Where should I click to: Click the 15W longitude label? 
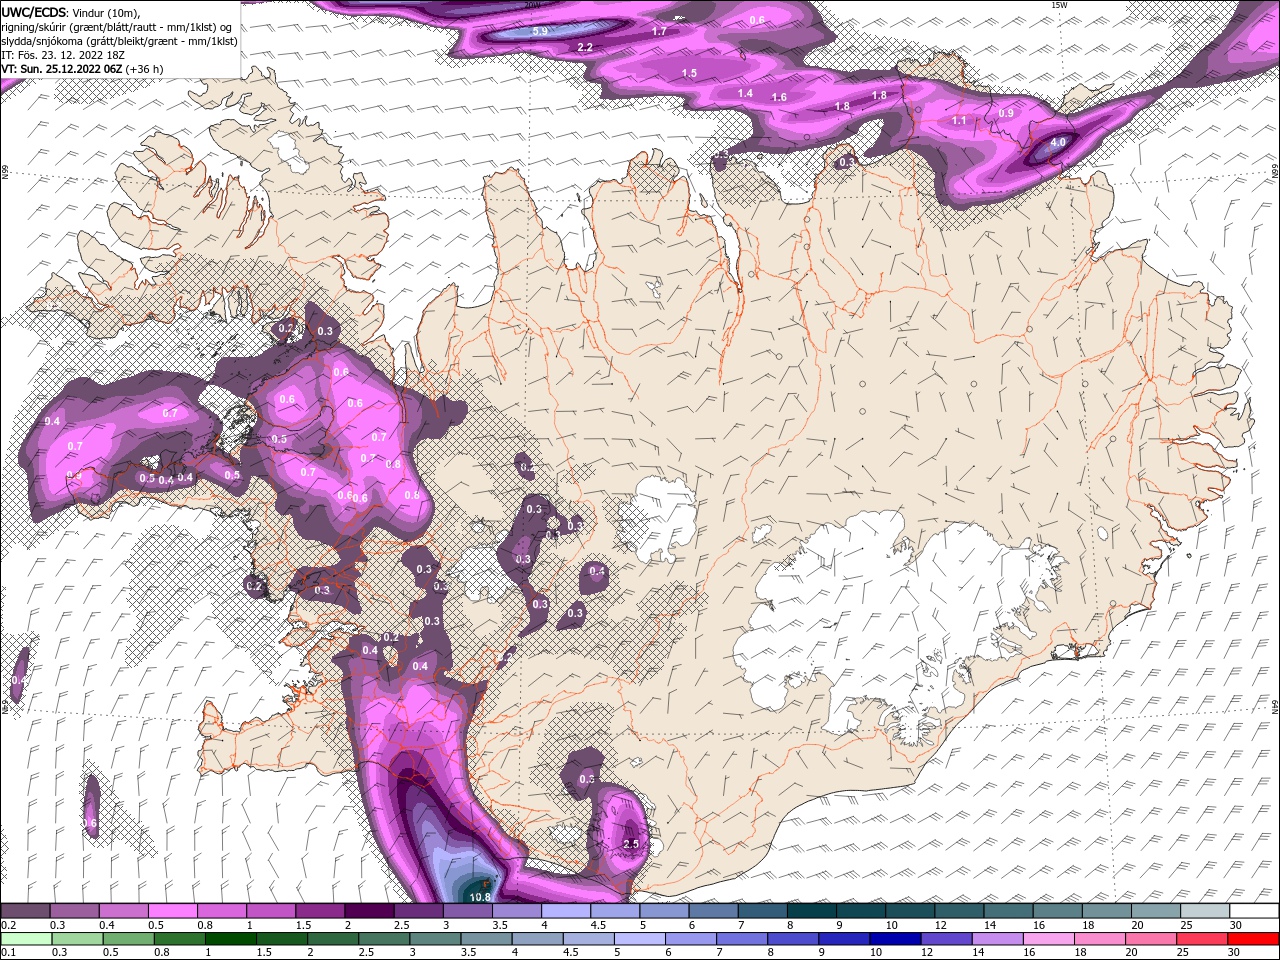(x=1059, y=5)
